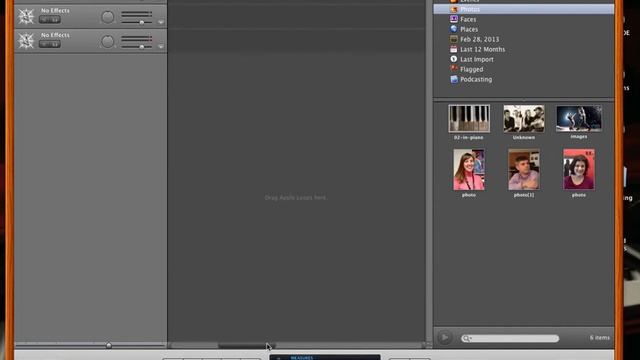The height and width of the screenshot is (360, 640).
Task: Click the horizontal timeline scrollbar thumb
Action: 247,346
